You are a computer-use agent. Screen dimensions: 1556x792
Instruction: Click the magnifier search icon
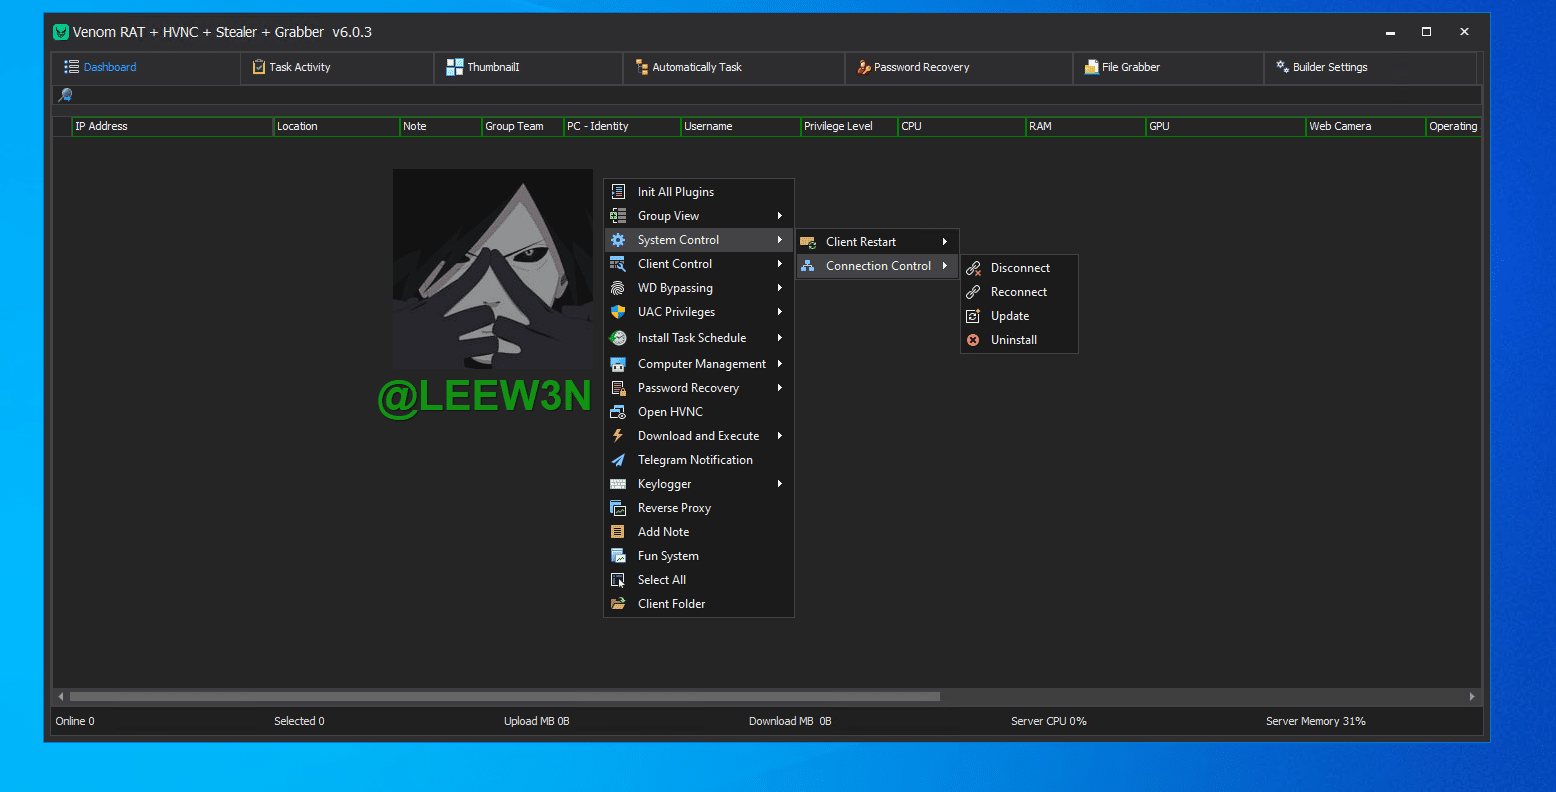tap(66, 95)
